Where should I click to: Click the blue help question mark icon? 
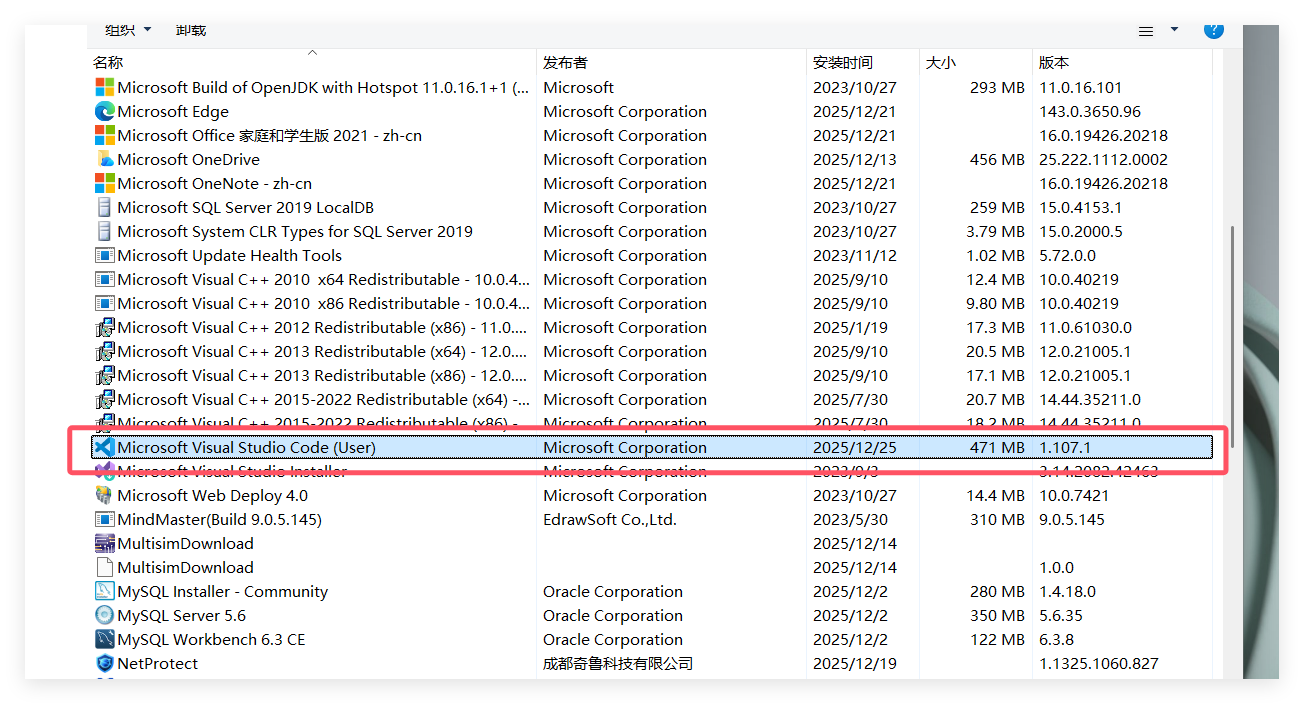pos(1213,30)
